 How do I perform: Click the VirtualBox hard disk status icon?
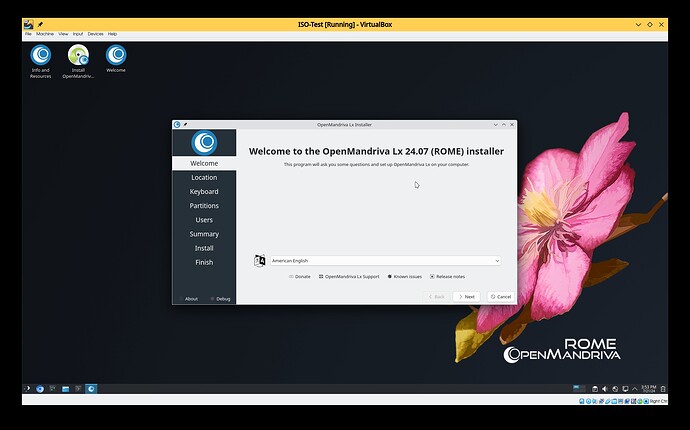pyautogui.click(x=581, y=401)
